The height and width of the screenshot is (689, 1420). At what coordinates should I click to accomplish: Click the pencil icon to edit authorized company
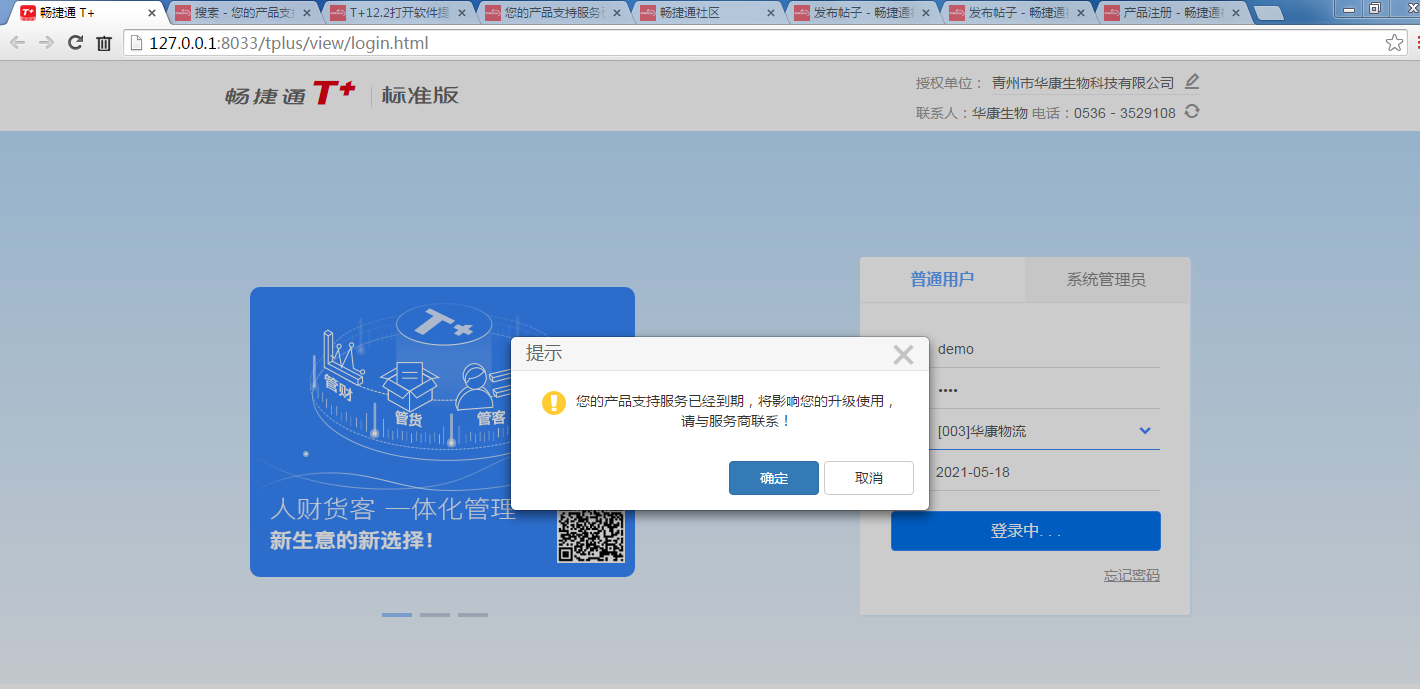[x=1191, y=82]
